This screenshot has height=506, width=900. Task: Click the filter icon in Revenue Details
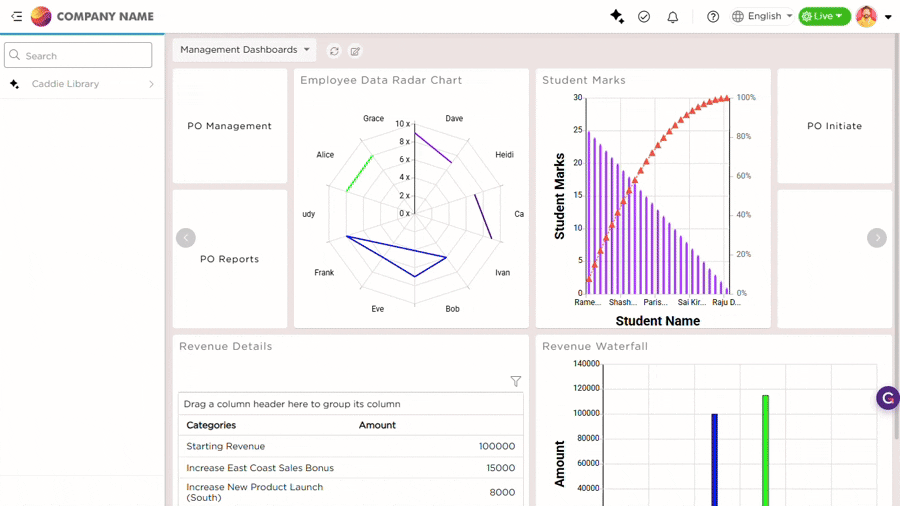point(515,381)
